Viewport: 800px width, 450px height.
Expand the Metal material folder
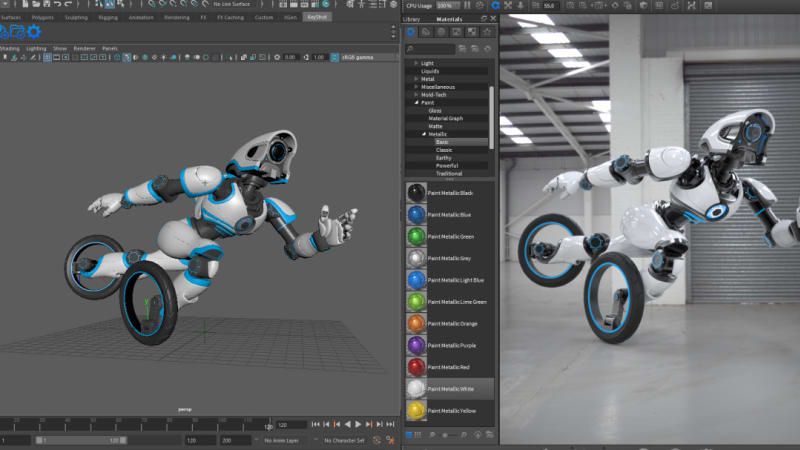pyautogui.click(x=416, y=79)
